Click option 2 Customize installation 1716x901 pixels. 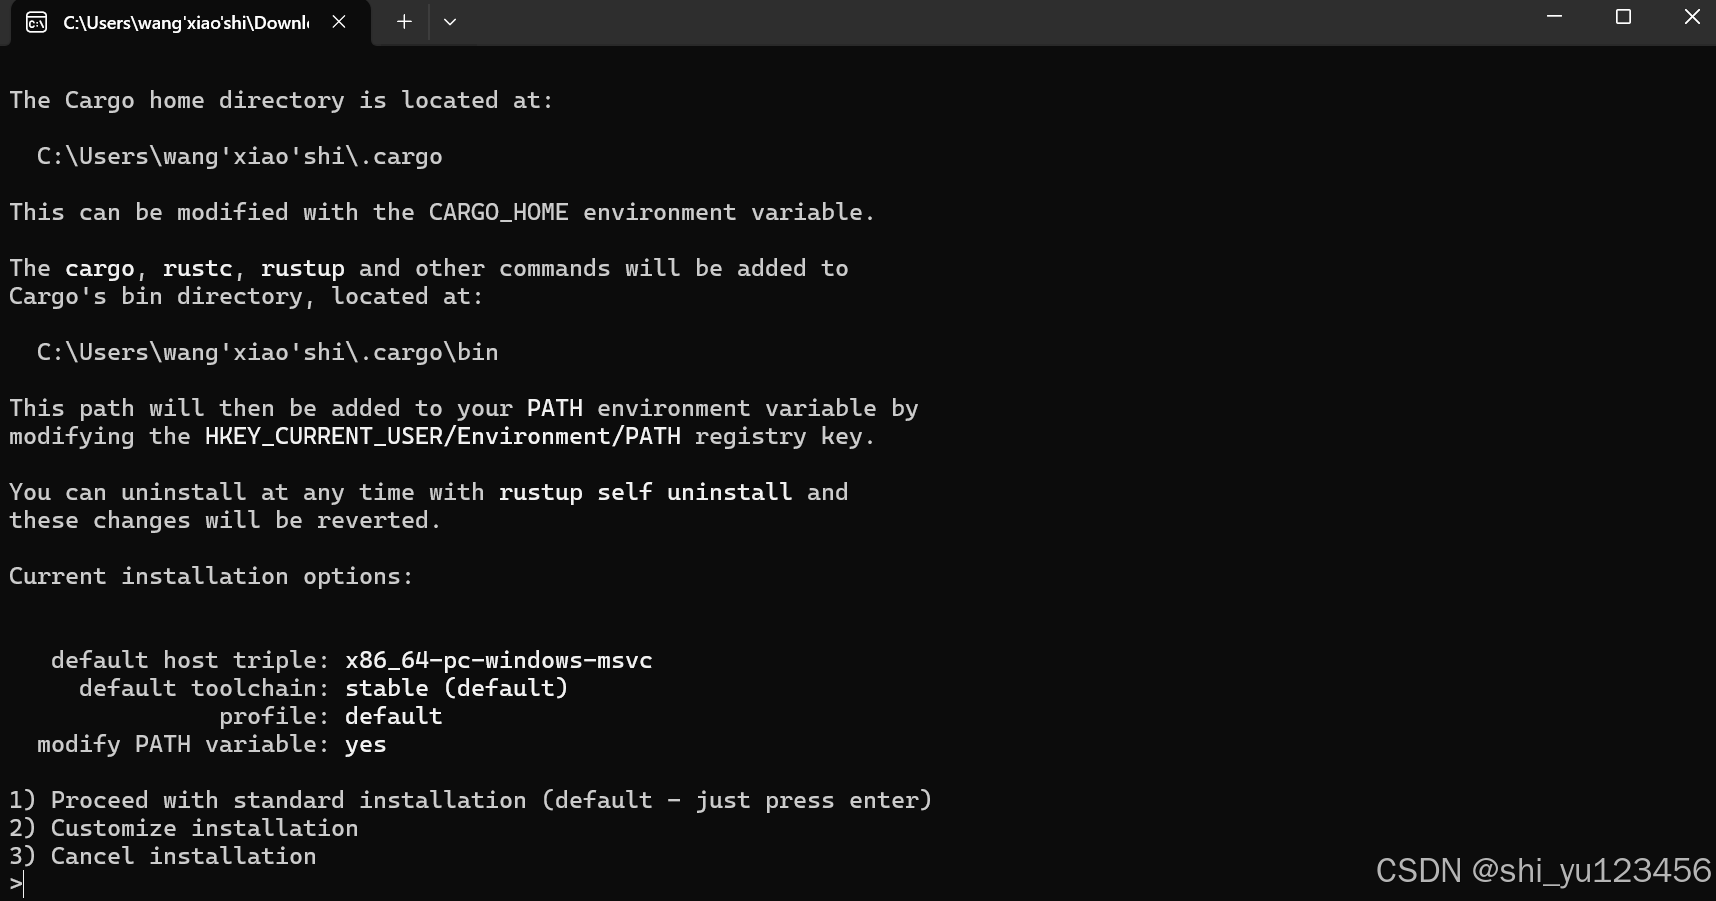[x=184, y=828]
